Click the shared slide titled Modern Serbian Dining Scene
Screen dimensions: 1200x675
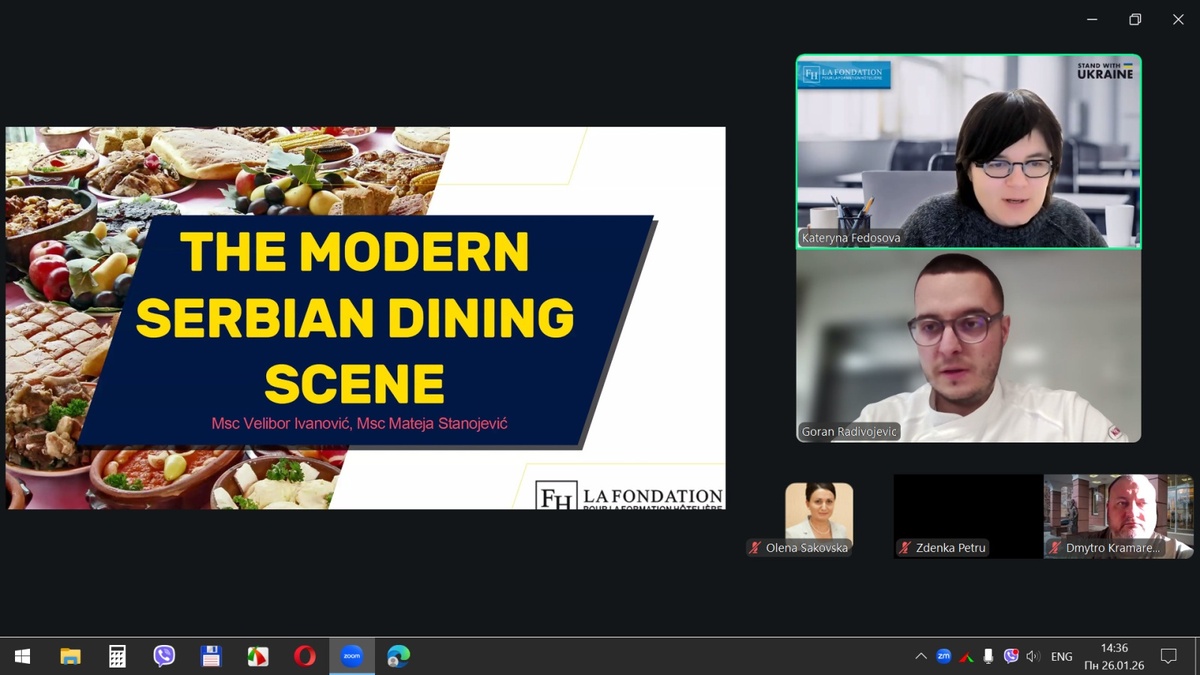(x=365, y=318)
